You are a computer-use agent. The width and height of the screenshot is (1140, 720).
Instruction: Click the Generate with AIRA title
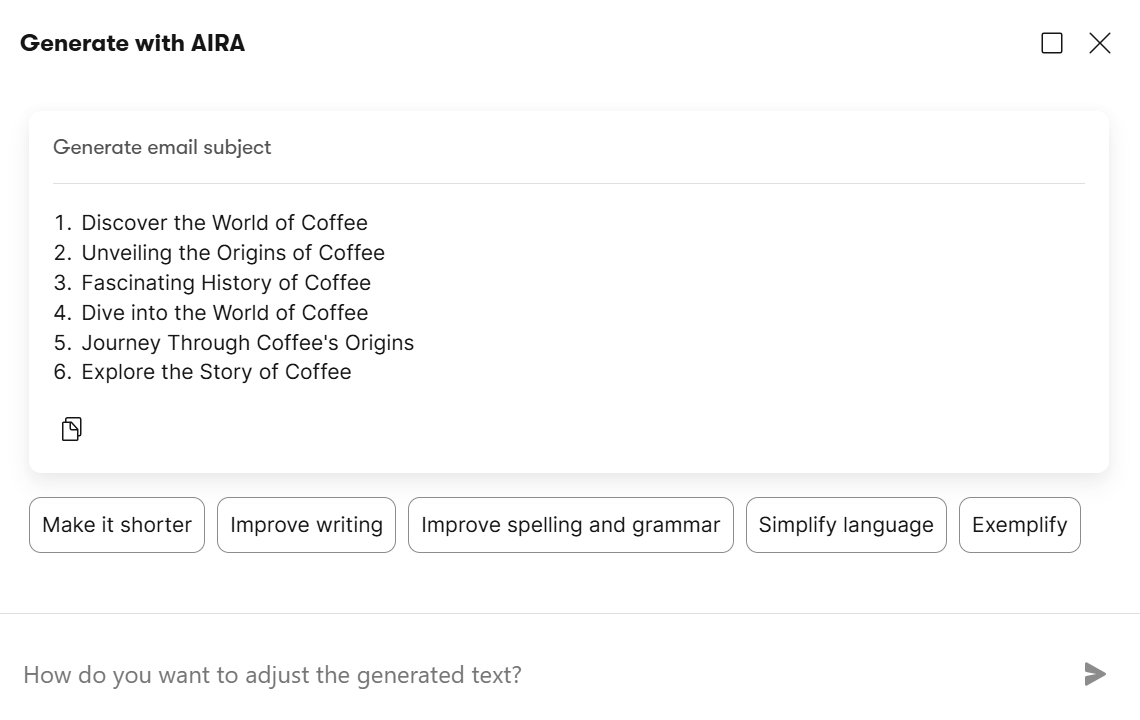pyautogui.click(x=132, y=43)
